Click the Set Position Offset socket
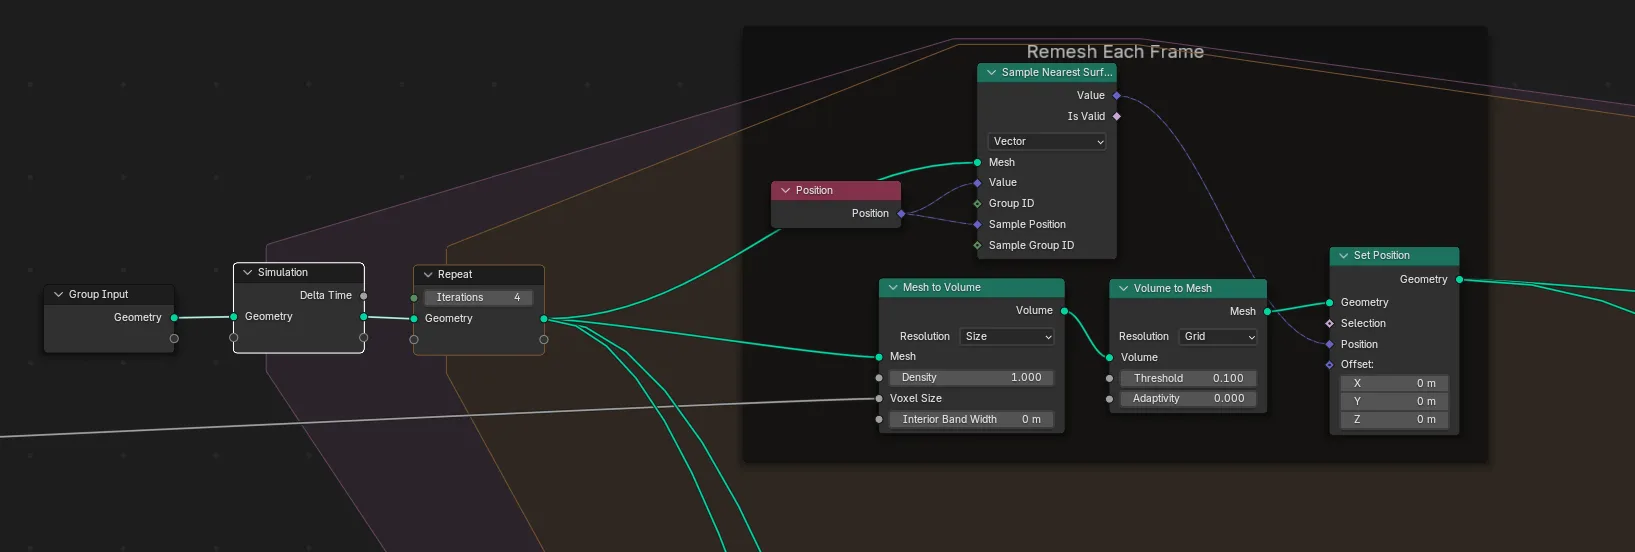This screenshot has height=552, width=1635. [1329, 364]
